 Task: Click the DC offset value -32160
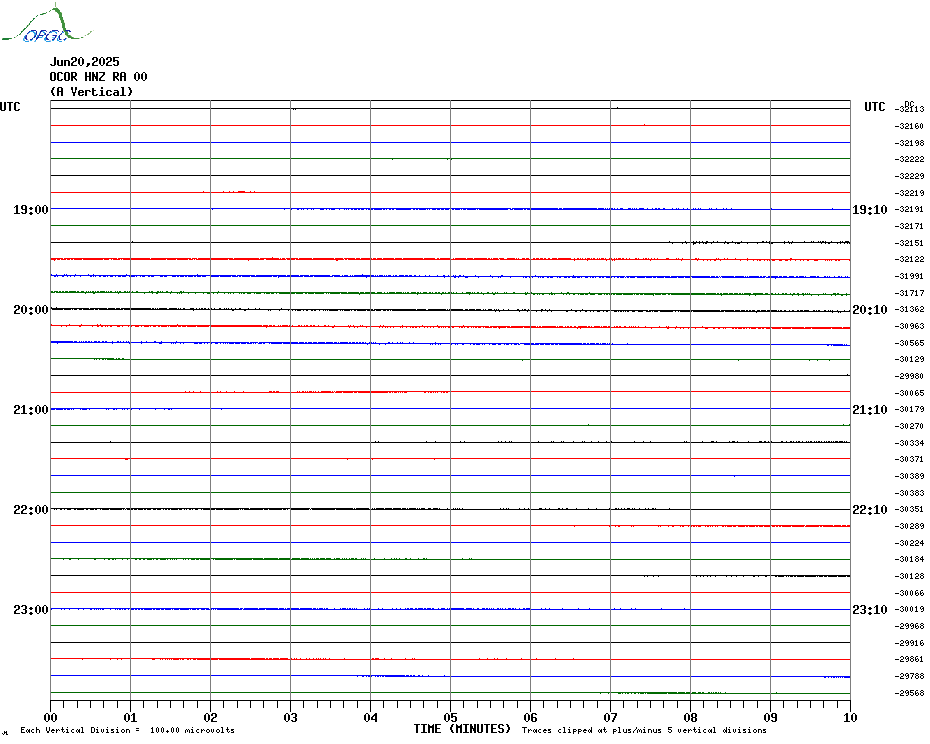coord(909,126)
